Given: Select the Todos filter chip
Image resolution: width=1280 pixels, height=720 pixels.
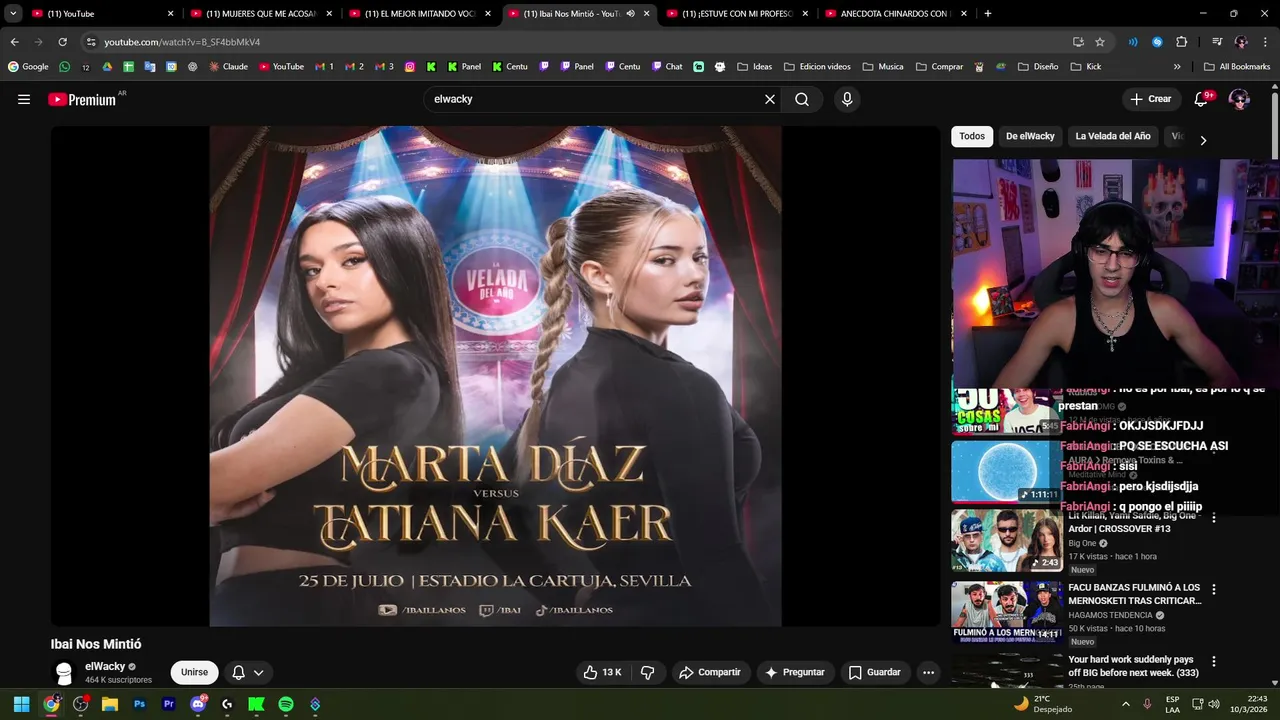Looking at the screenshot, I should 972,136.
